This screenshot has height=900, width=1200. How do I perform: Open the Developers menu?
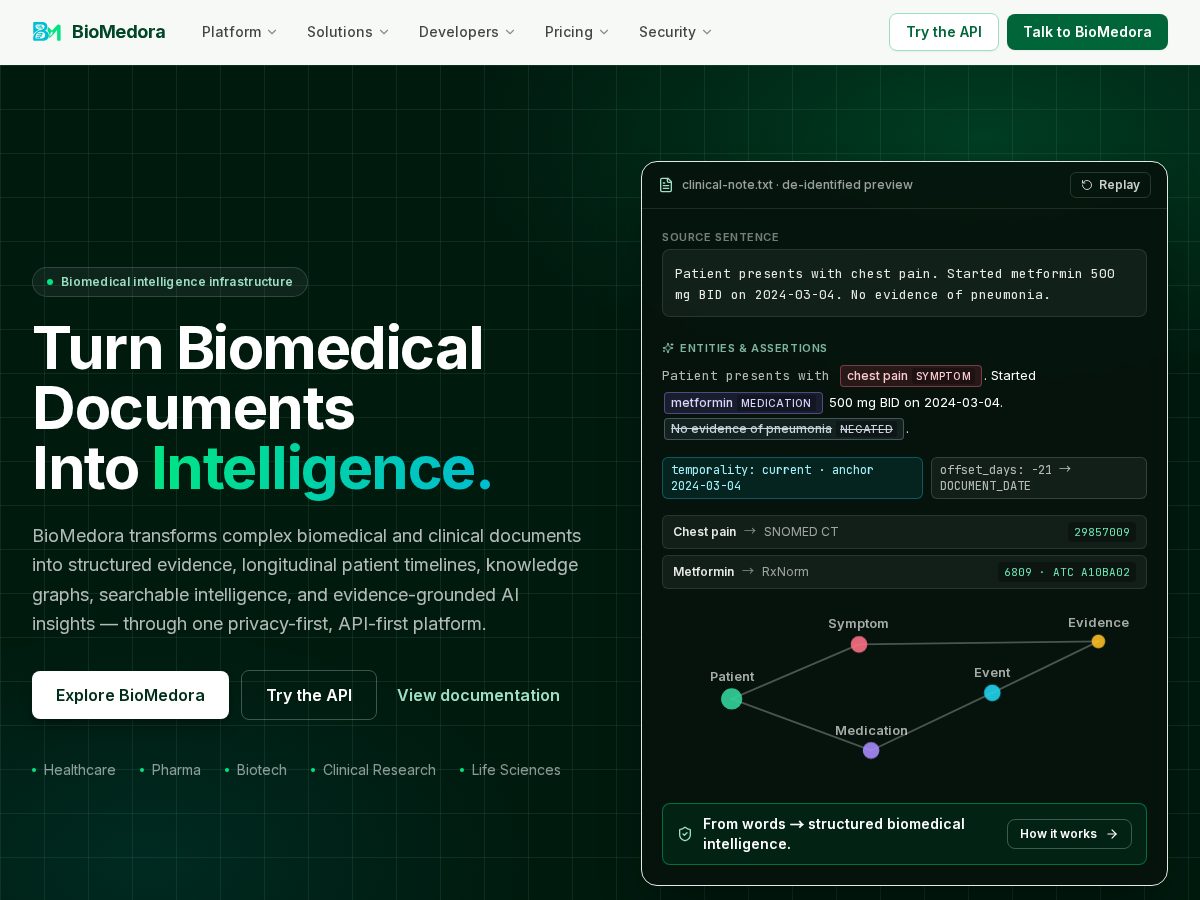tap(467, 32)
